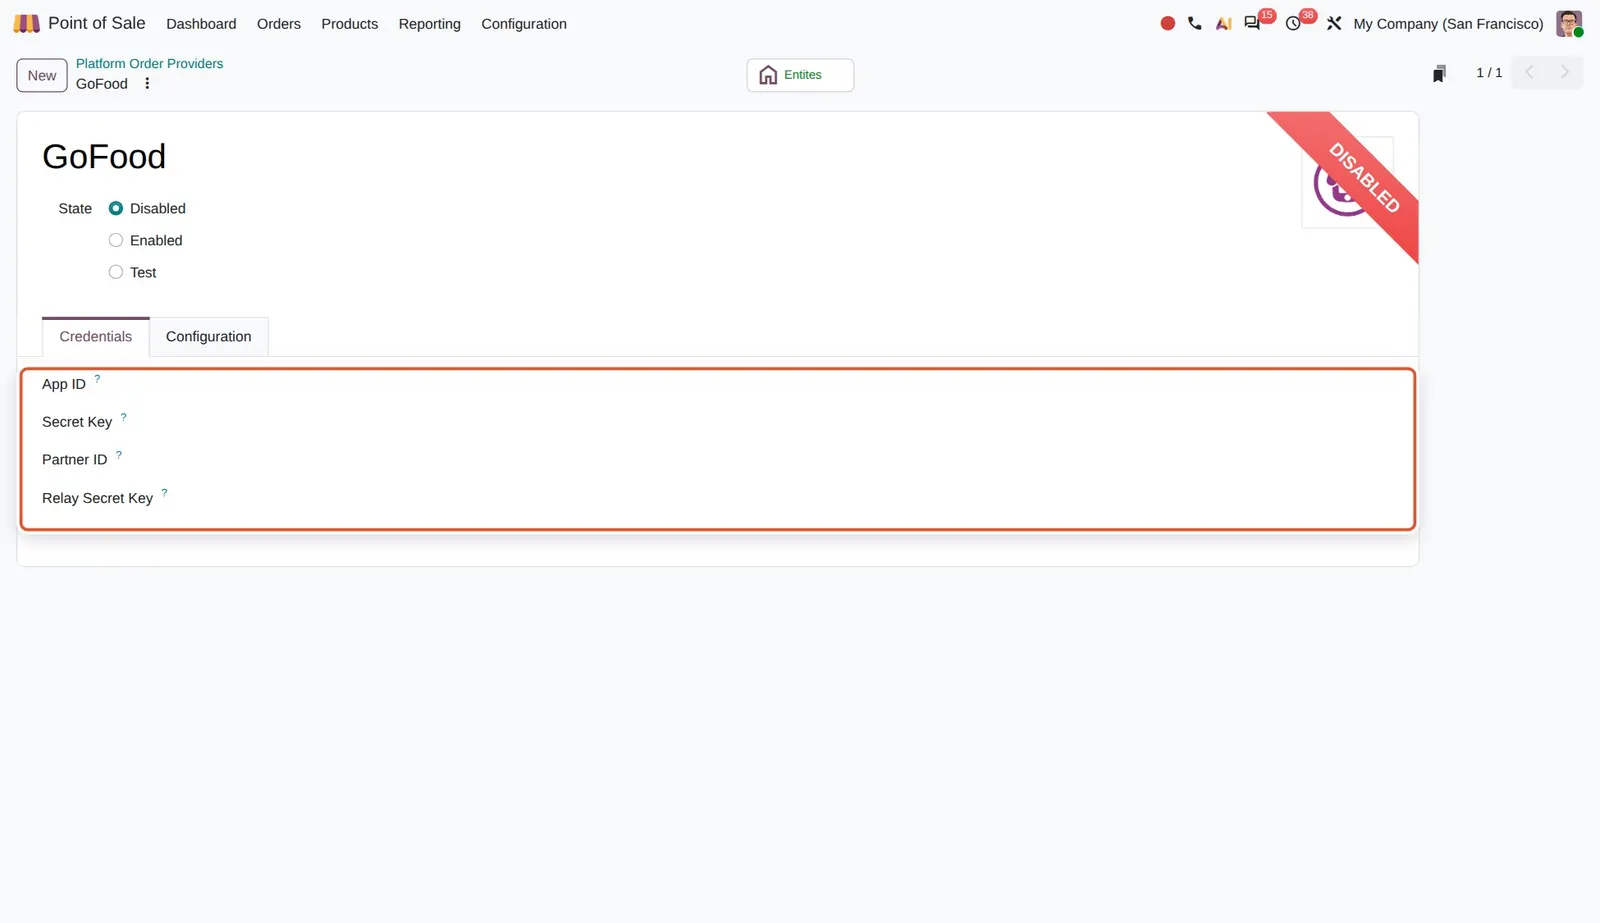Image resolution: width=1600 pixels, height=923 pixels.
Task: Open the phone VoIP icon
Action: point(1195,23)
